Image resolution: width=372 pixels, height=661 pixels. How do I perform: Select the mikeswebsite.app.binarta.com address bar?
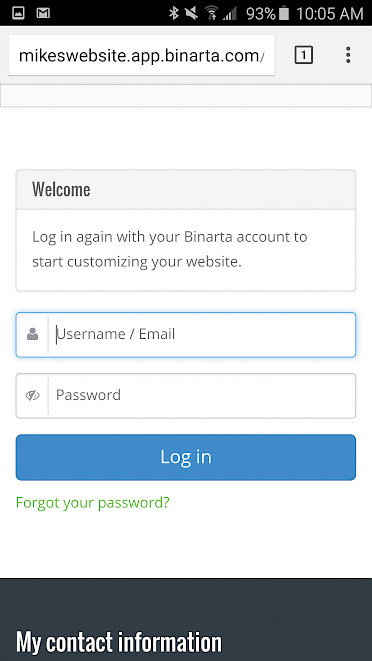(x=142, y=55)
